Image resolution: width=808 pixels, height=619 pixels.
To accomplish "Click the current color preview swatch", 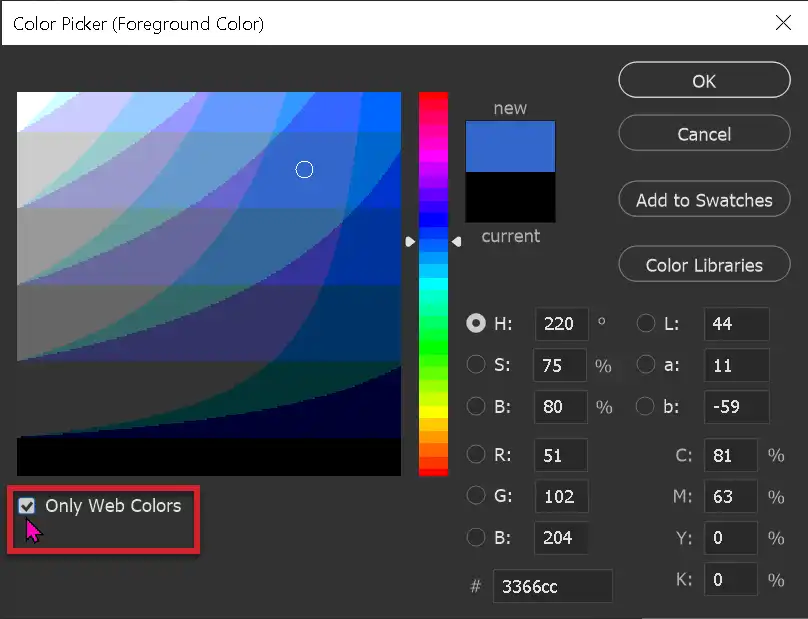I will 510,198.
